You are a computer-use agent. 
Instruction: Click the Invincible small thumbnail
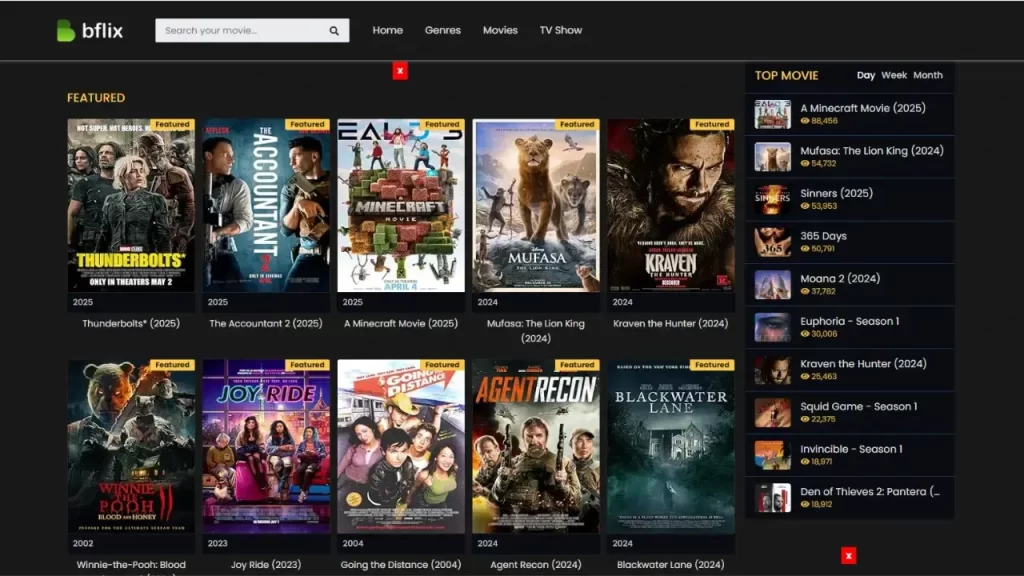773,455
